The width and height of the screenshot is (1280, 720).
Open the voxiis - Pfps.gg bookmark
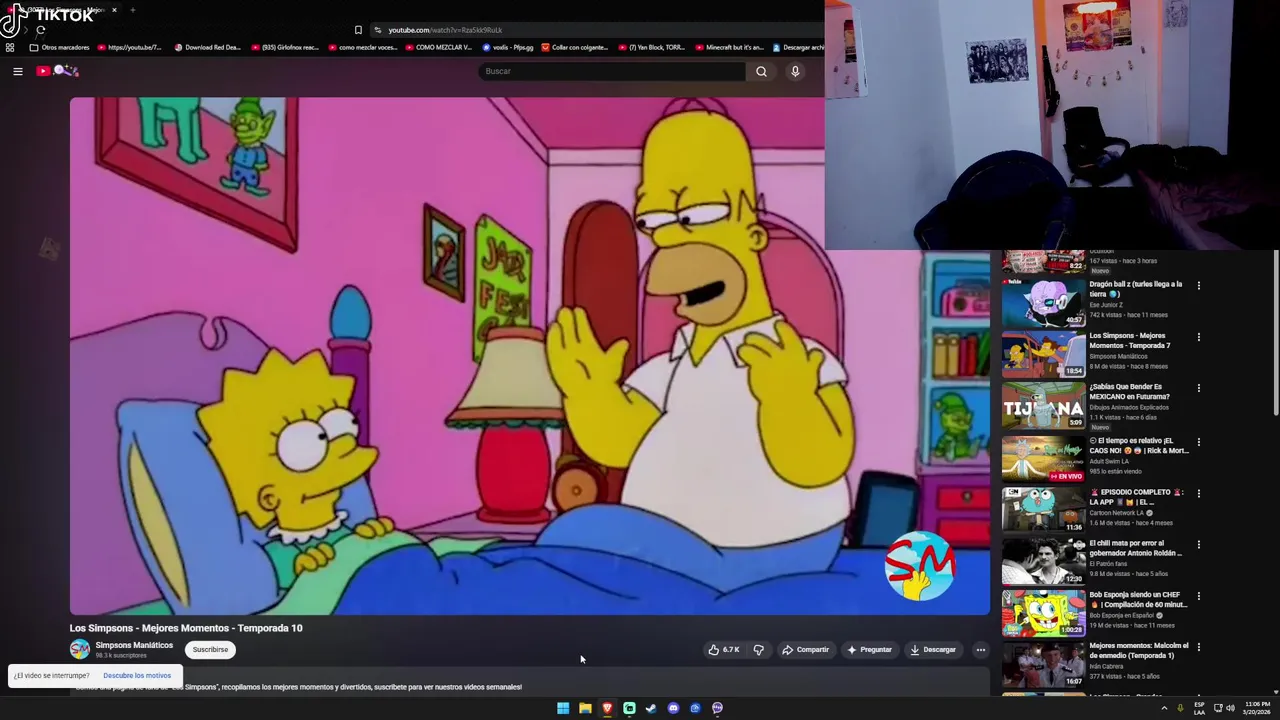508,47
